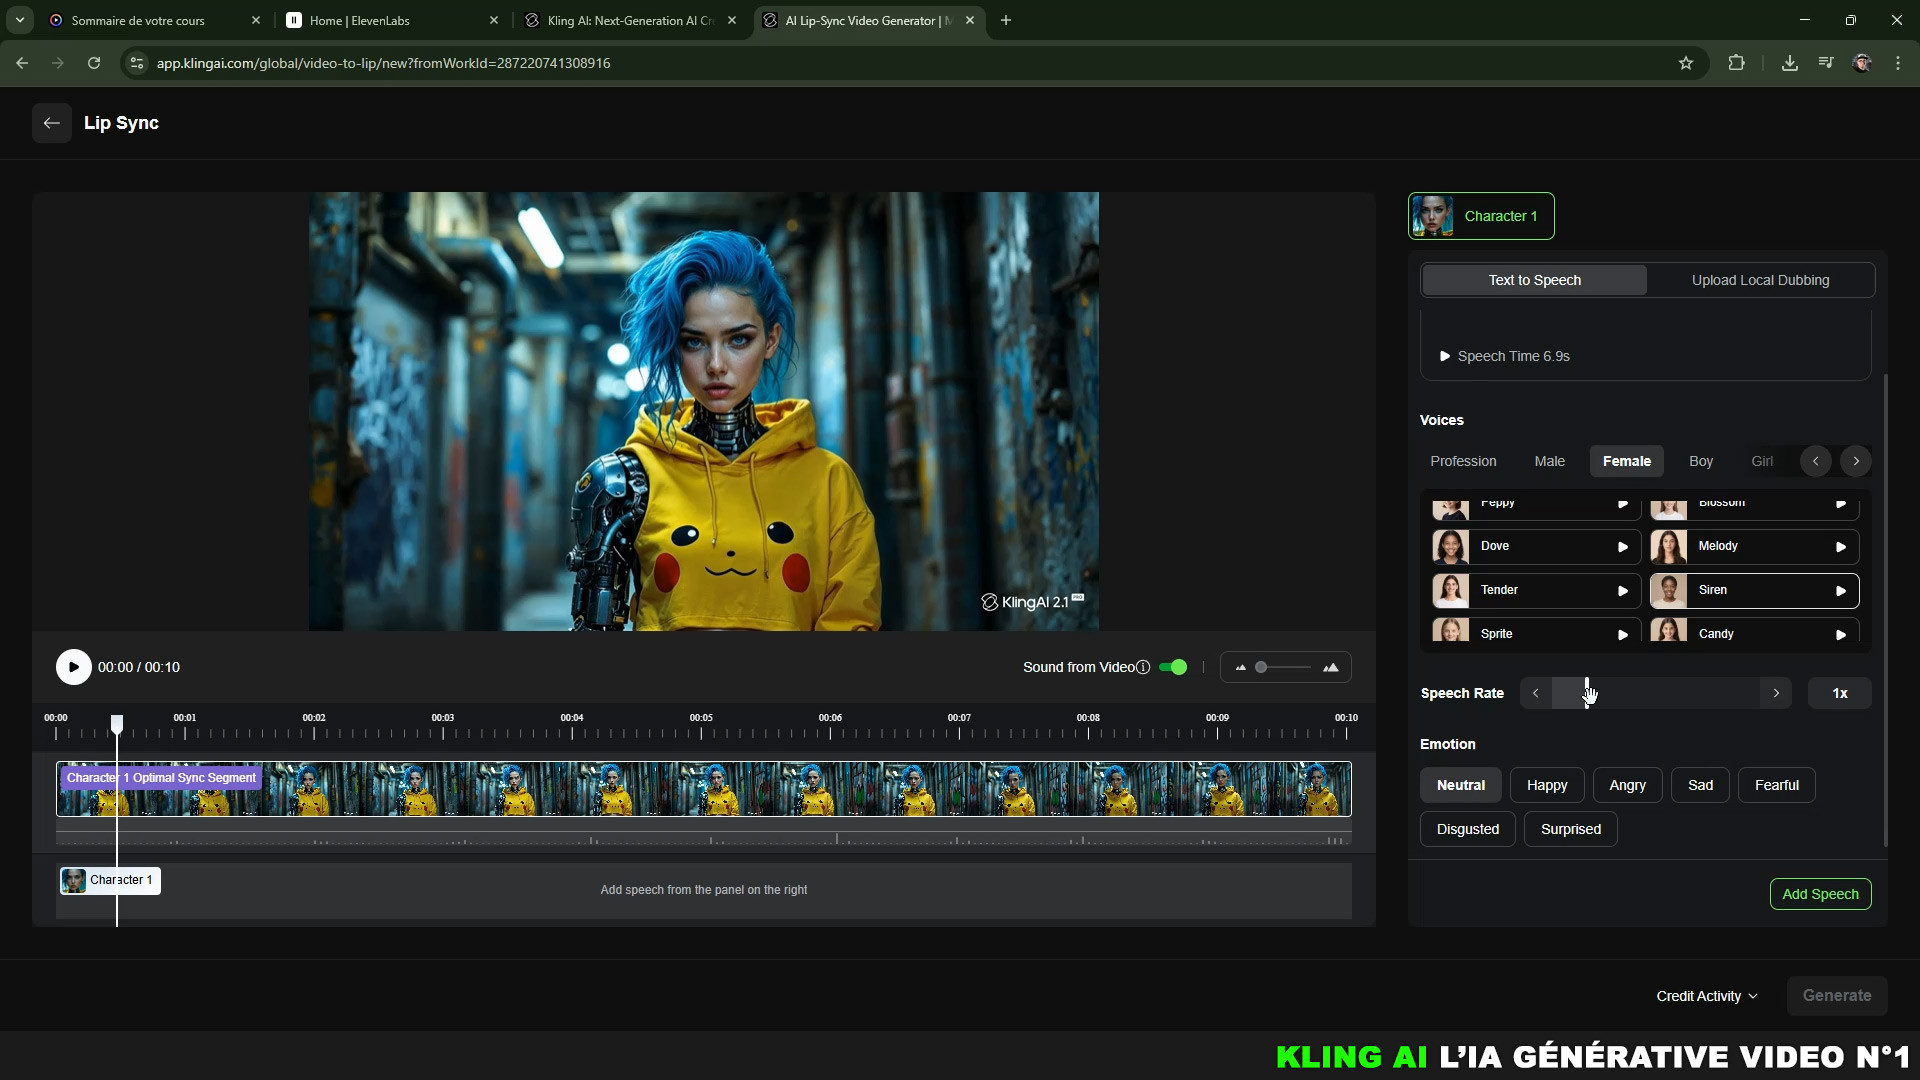Viewport: 1920px width, 1080px height.
Task: Open a new browser tab
Action: (x=1006, y=20)
